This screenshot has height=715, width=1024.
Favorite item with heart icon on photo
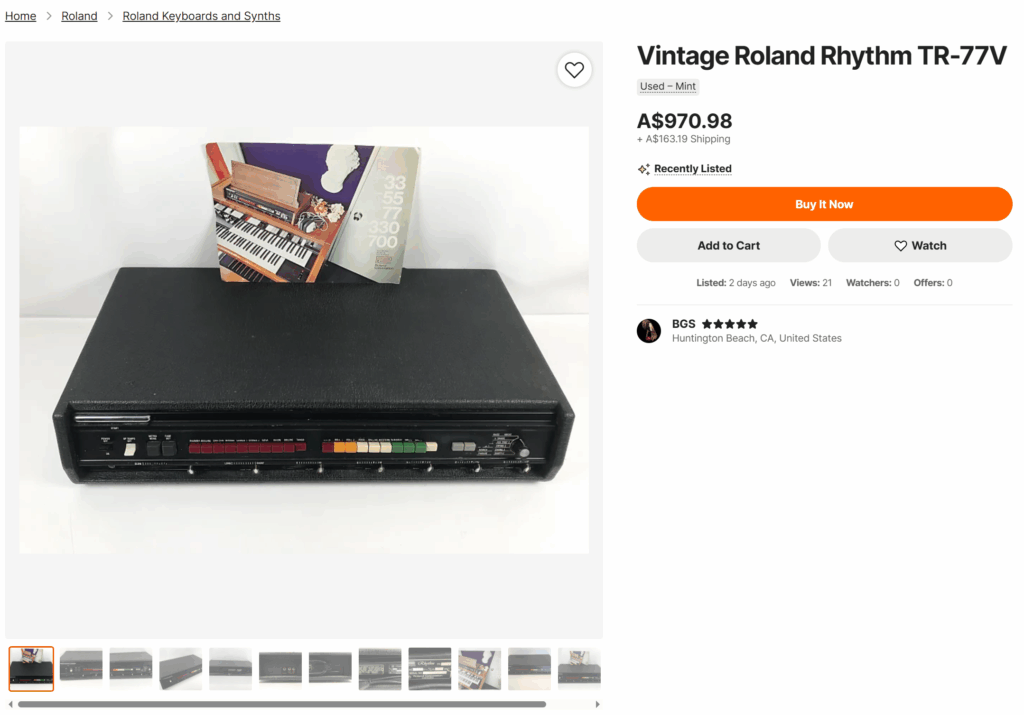tap(574, 70)
